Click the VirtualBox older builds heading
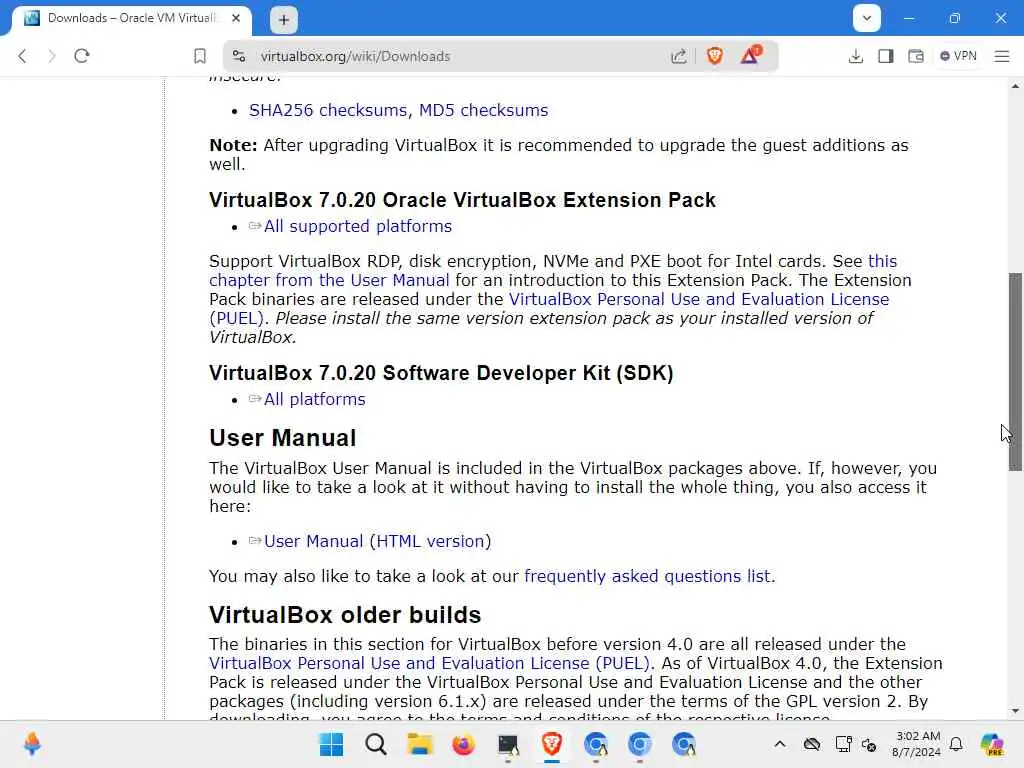The image size is (1024, 768). (345, 615)
